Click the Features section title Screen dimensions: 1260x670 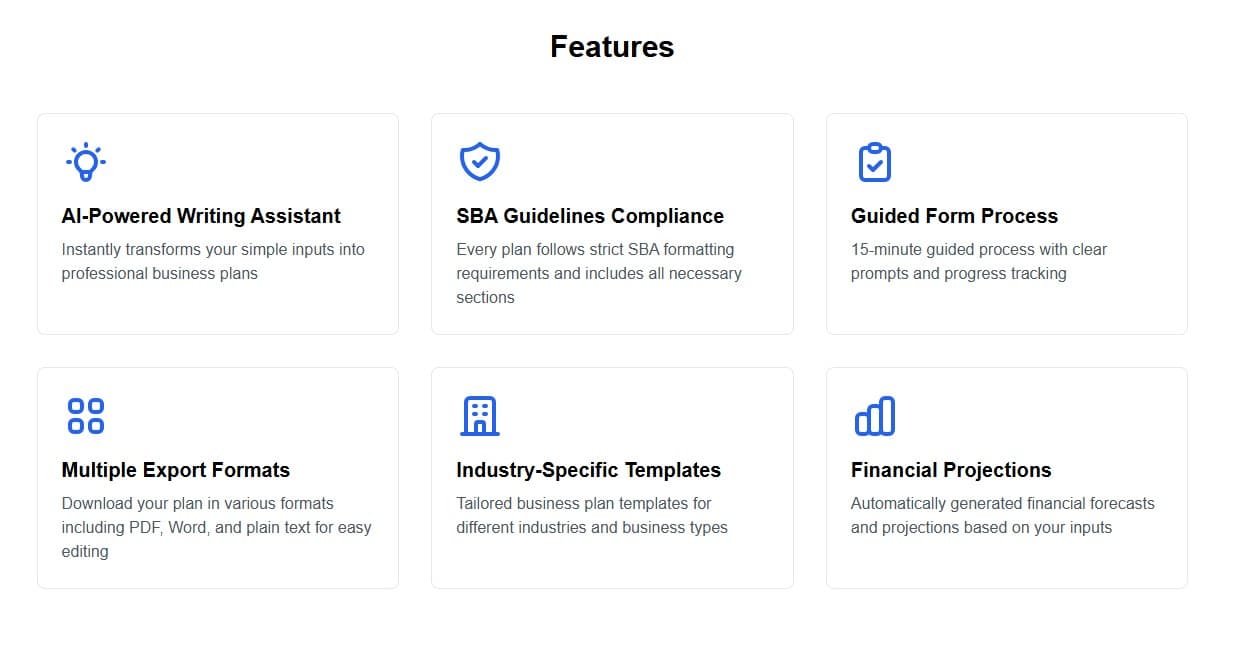(x=612, y=47)
